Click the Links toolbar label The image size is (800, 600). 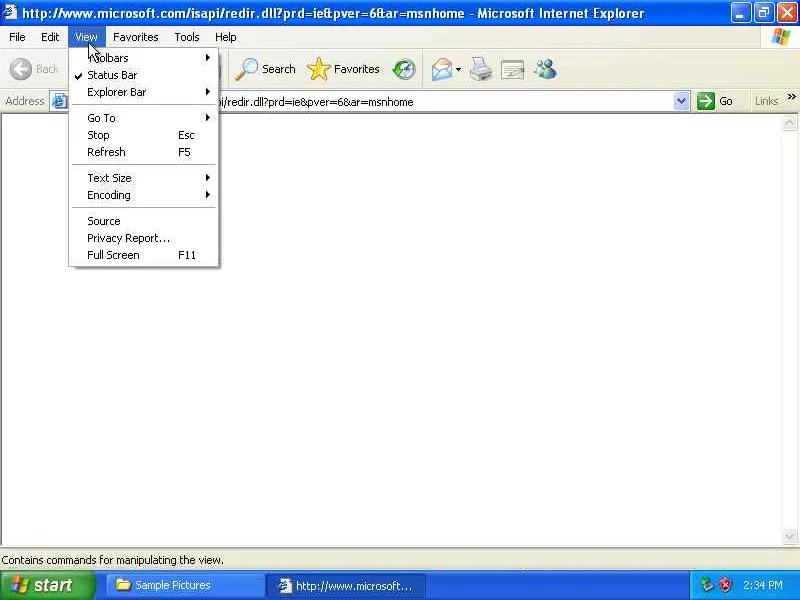click(x=766, y=101)
